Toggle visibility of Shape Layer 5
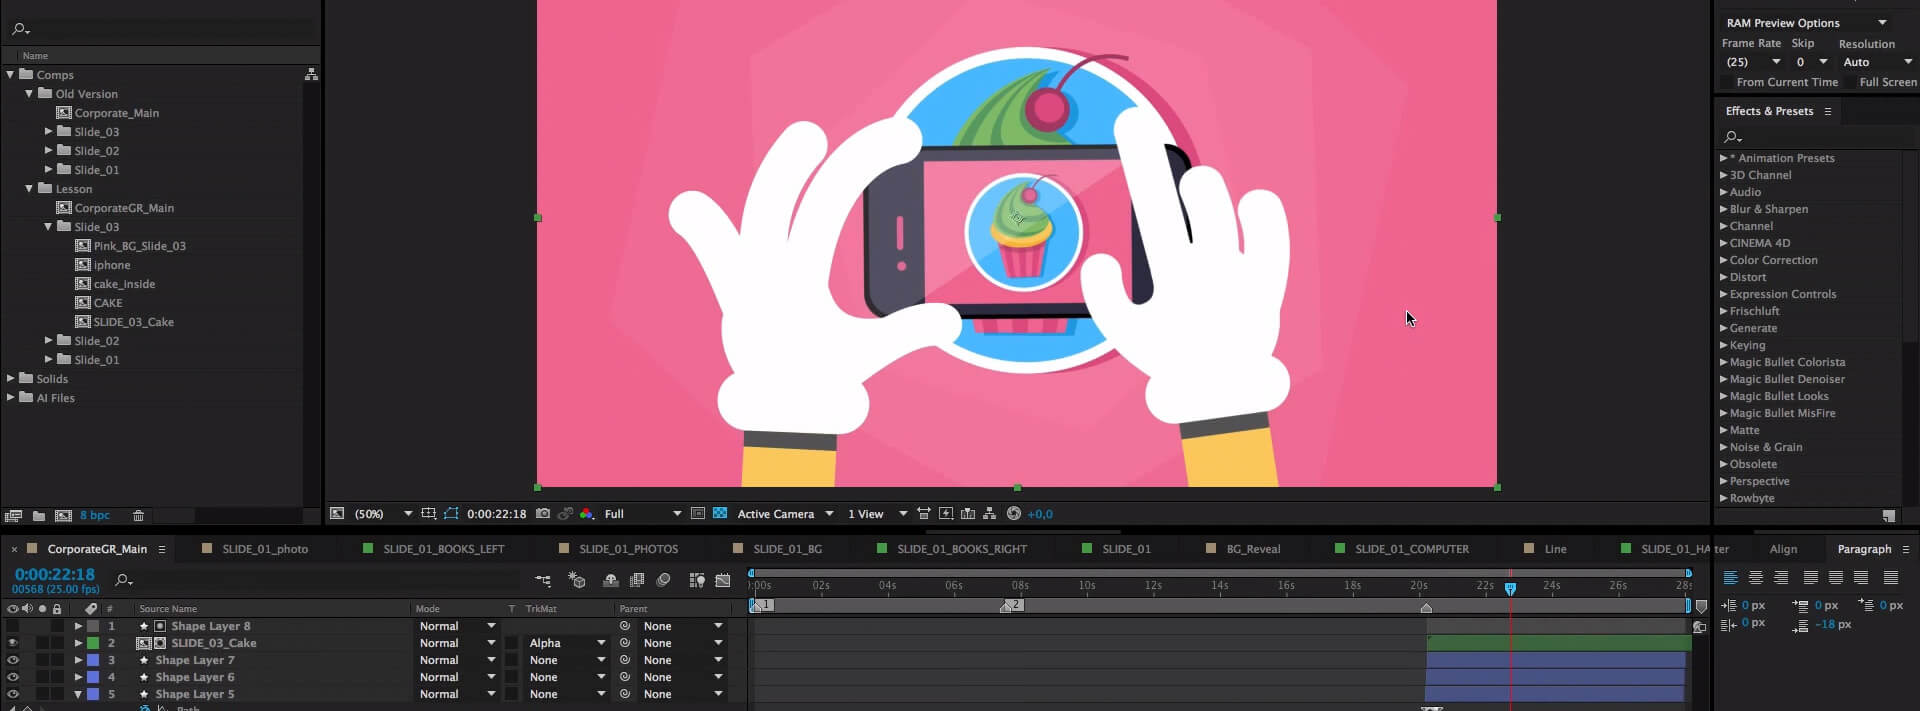The height and width of the screenshot is (711, 1920). pos(13,694)
